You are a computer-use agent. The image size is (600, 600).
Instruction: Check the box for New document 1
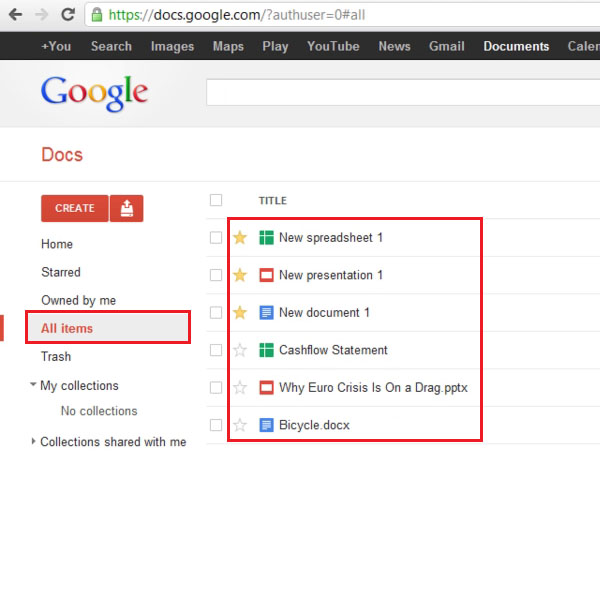coord(216,313)
